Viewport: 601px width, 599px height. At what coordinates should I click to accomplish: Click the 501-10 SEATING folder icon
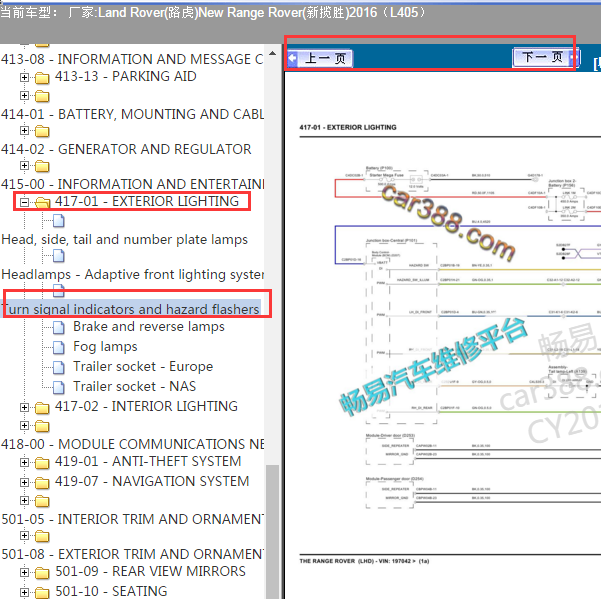[x=42, y=592]
